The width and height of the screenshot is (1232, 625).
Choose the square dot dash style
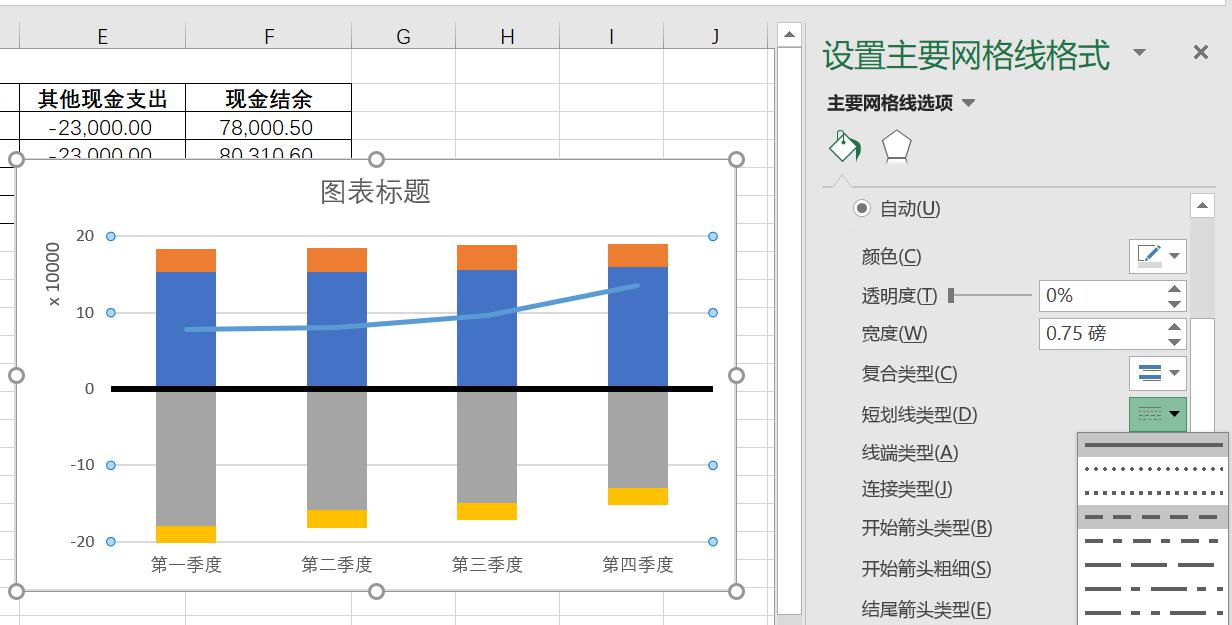point(1153,492)
